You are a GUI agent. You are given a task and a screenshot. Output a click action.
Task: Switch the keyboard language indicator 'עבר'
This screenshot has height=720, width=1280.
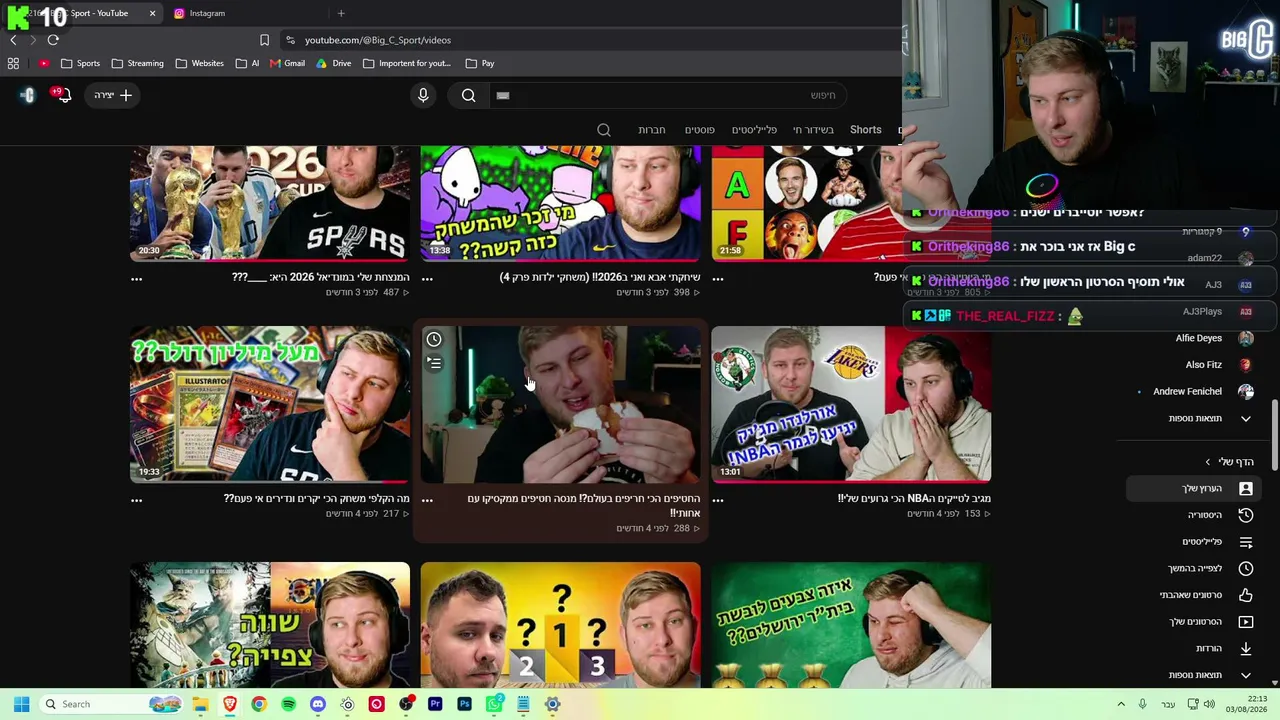pos(1167,704)
